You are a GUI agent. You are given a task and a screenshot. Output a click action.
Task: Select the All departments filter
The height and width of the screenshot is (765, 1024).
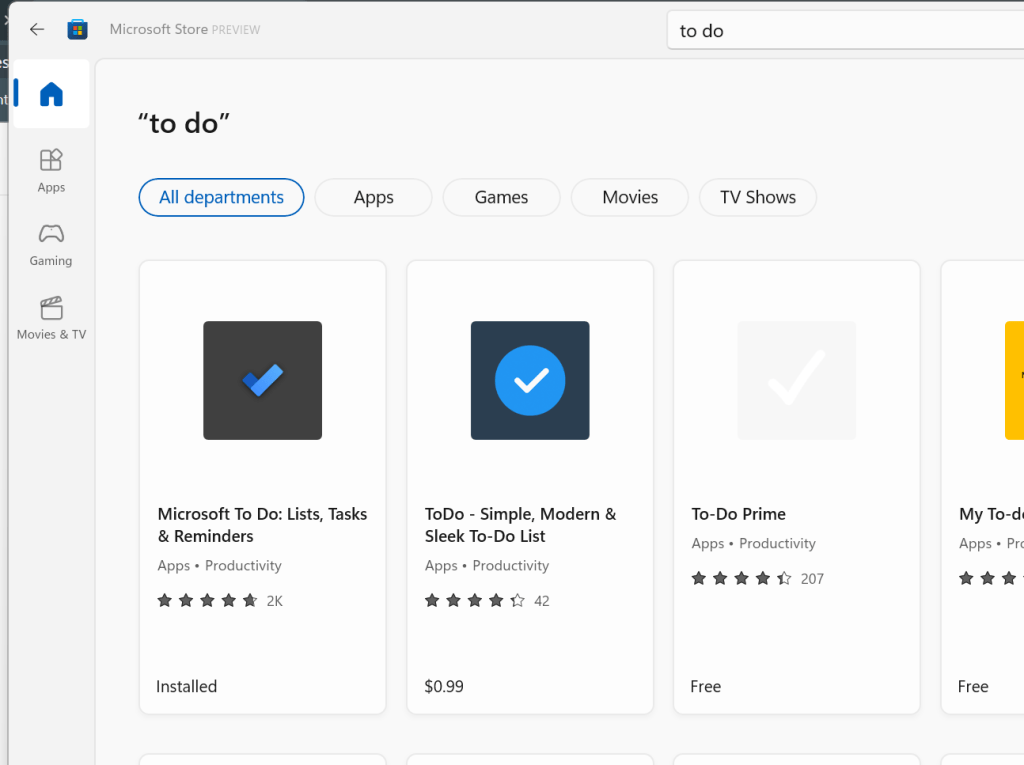tap(221, 197)
